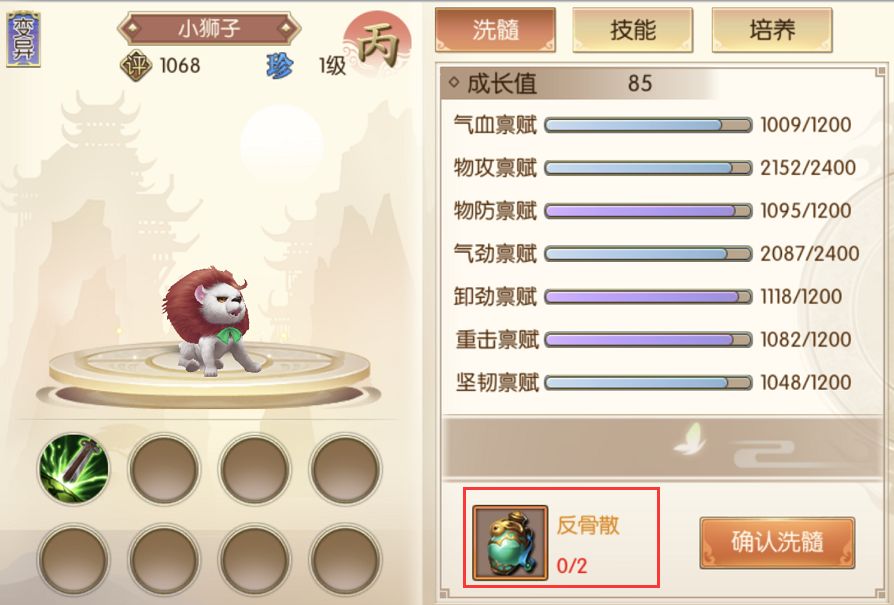Tap the 坚韧禀赋 progress bar
This screenshot has width=894, height=605.
648,383
